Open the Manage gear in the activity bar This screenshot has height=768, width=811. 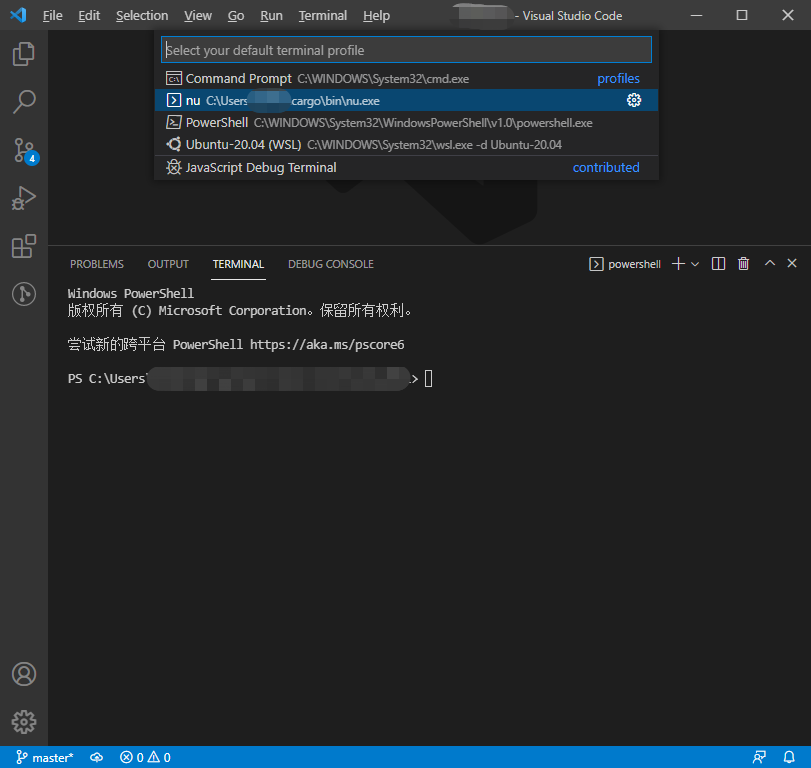pos(23,721)
